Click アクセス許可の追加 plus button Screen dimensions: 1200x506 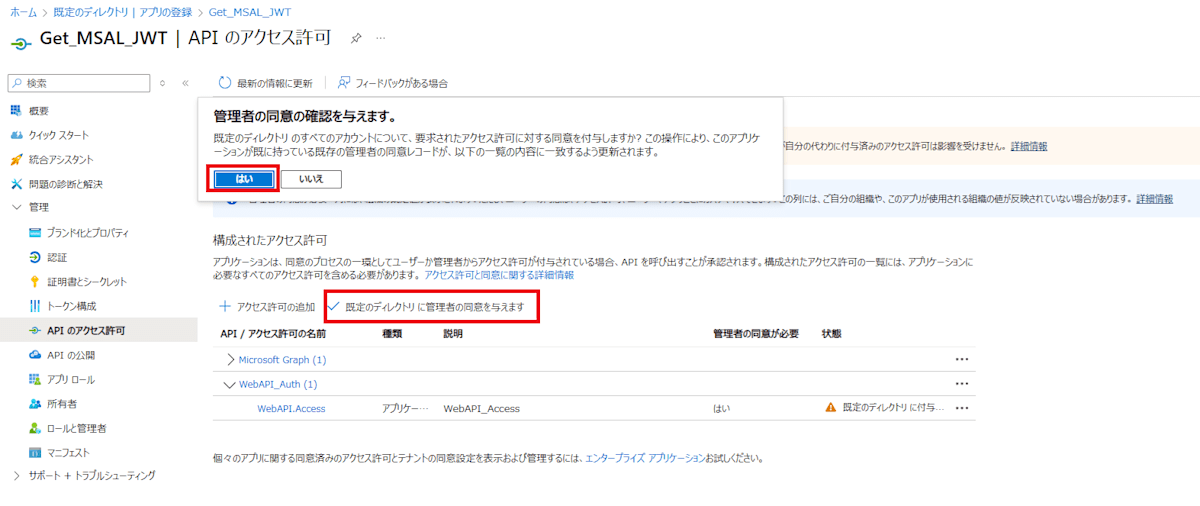point(267,307)
